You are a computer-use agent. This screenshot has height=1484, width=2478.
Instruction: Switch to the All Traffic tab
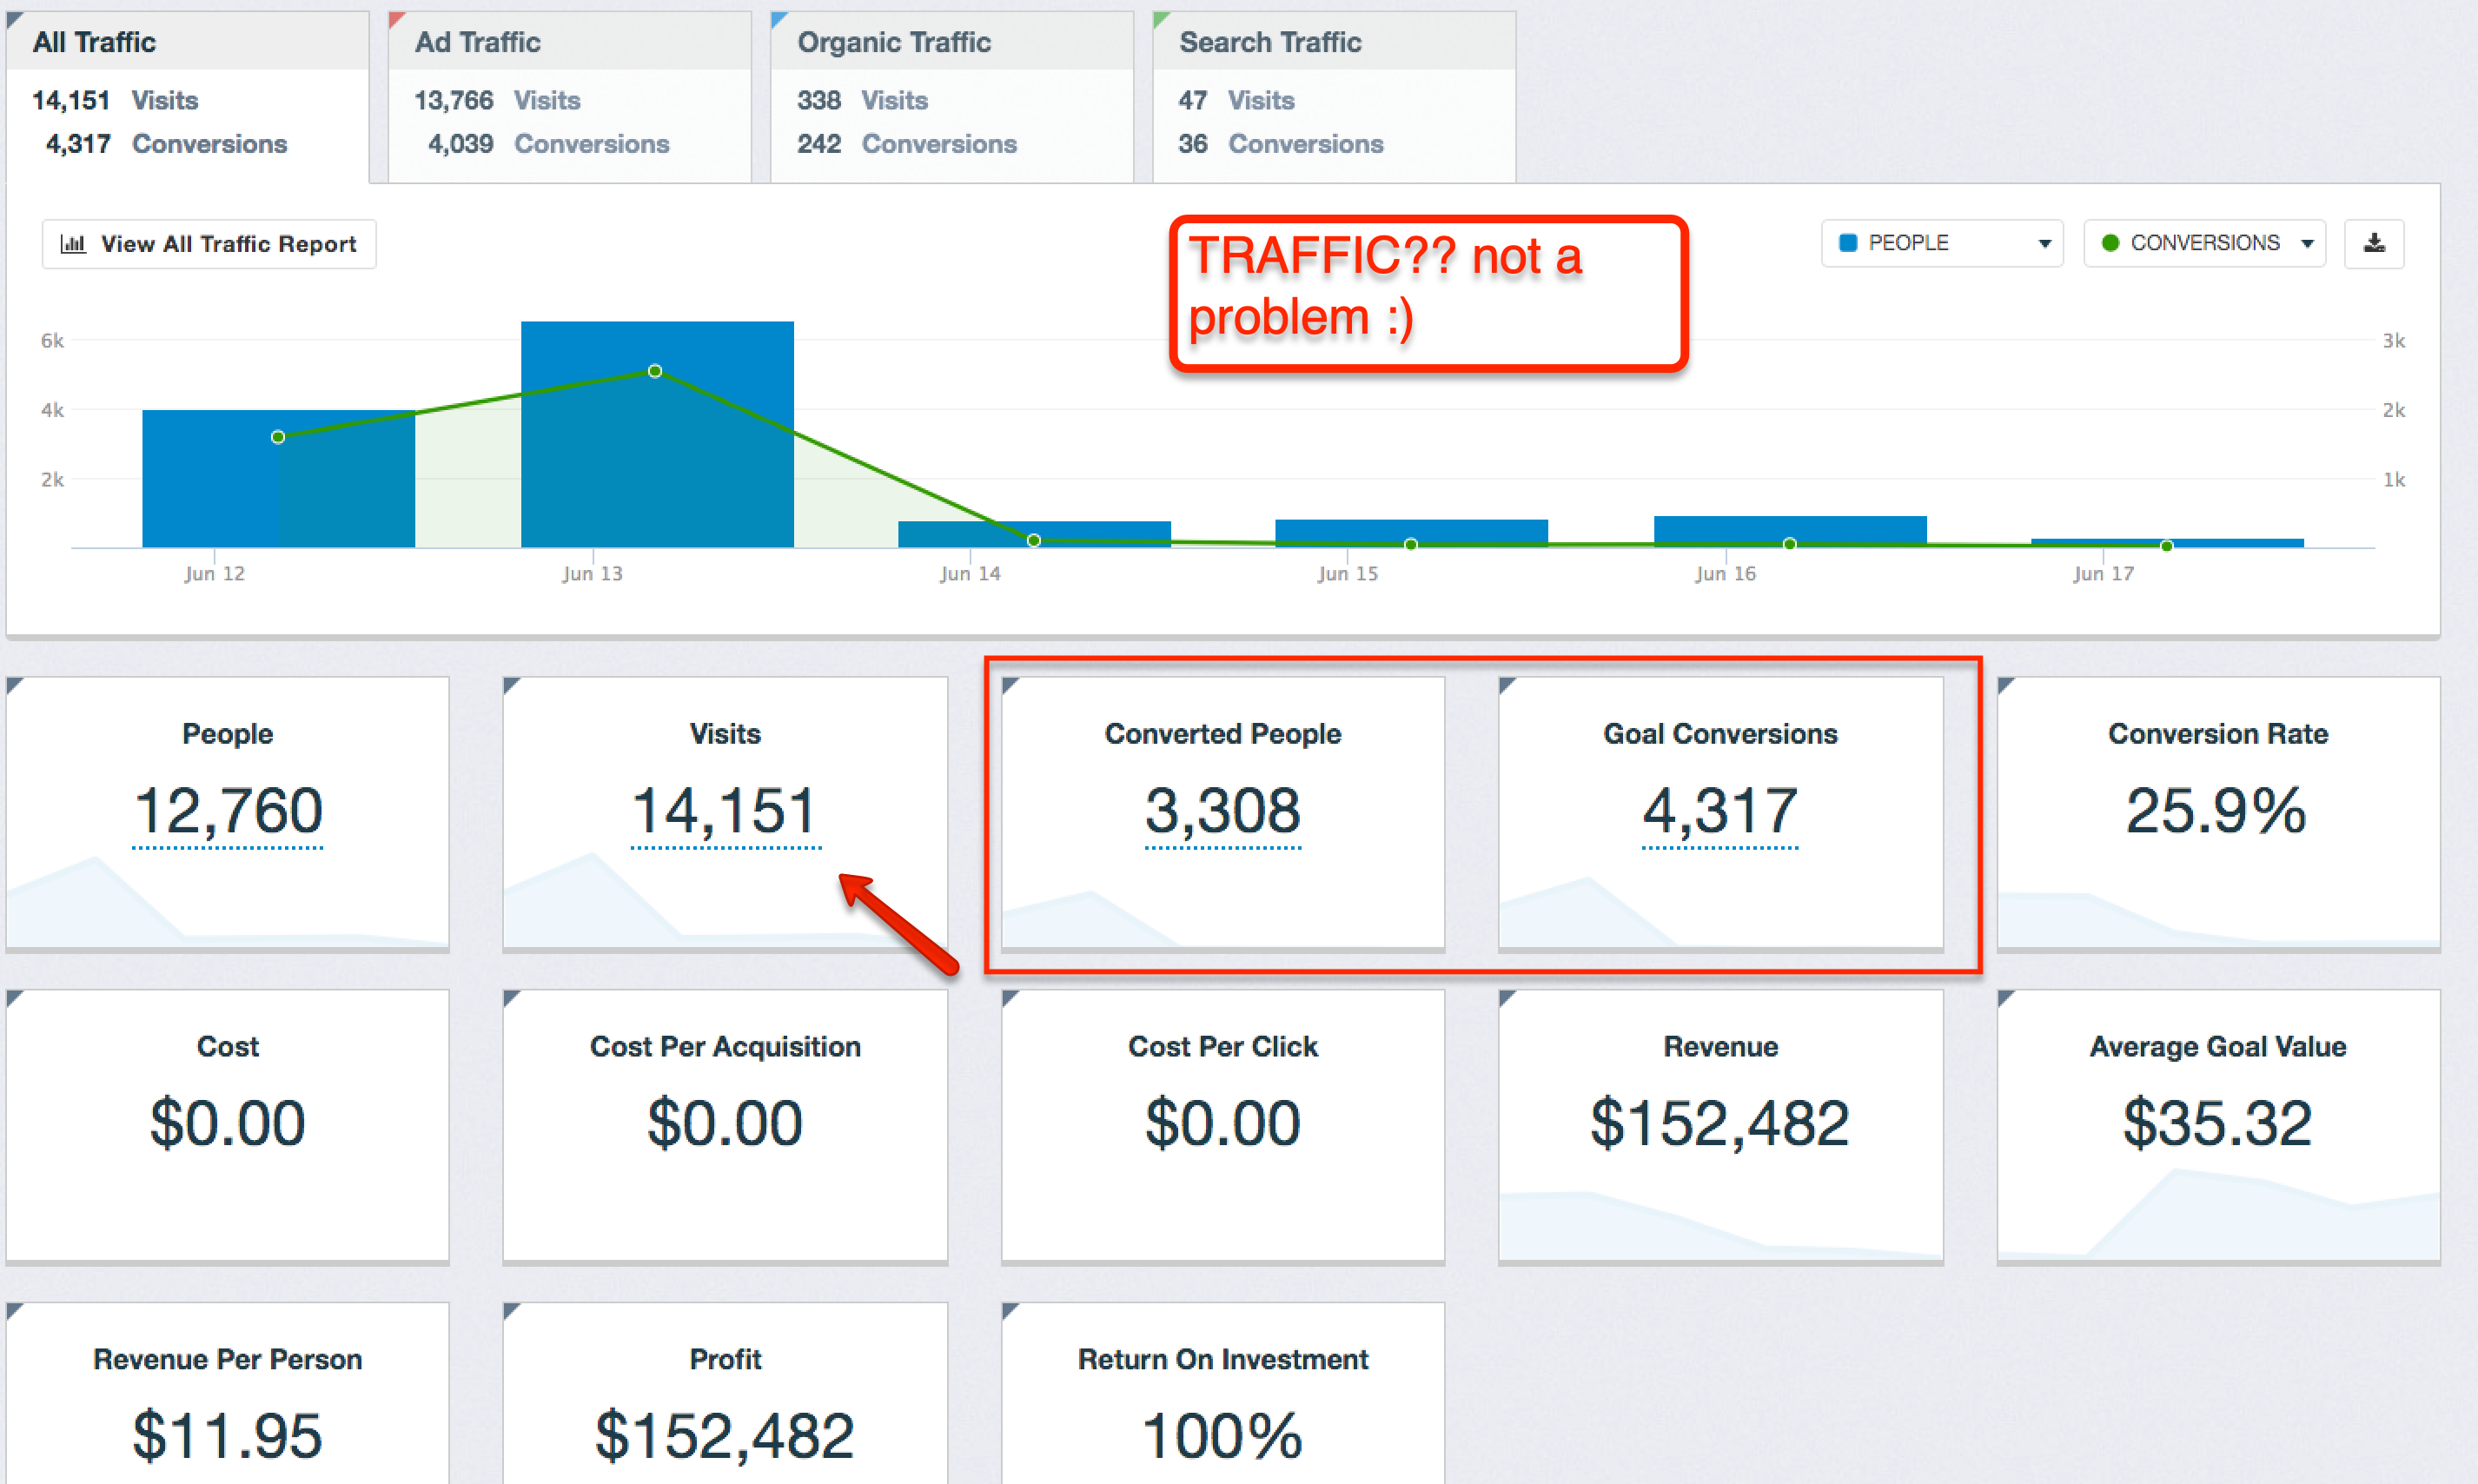click(x=188, y=97)
